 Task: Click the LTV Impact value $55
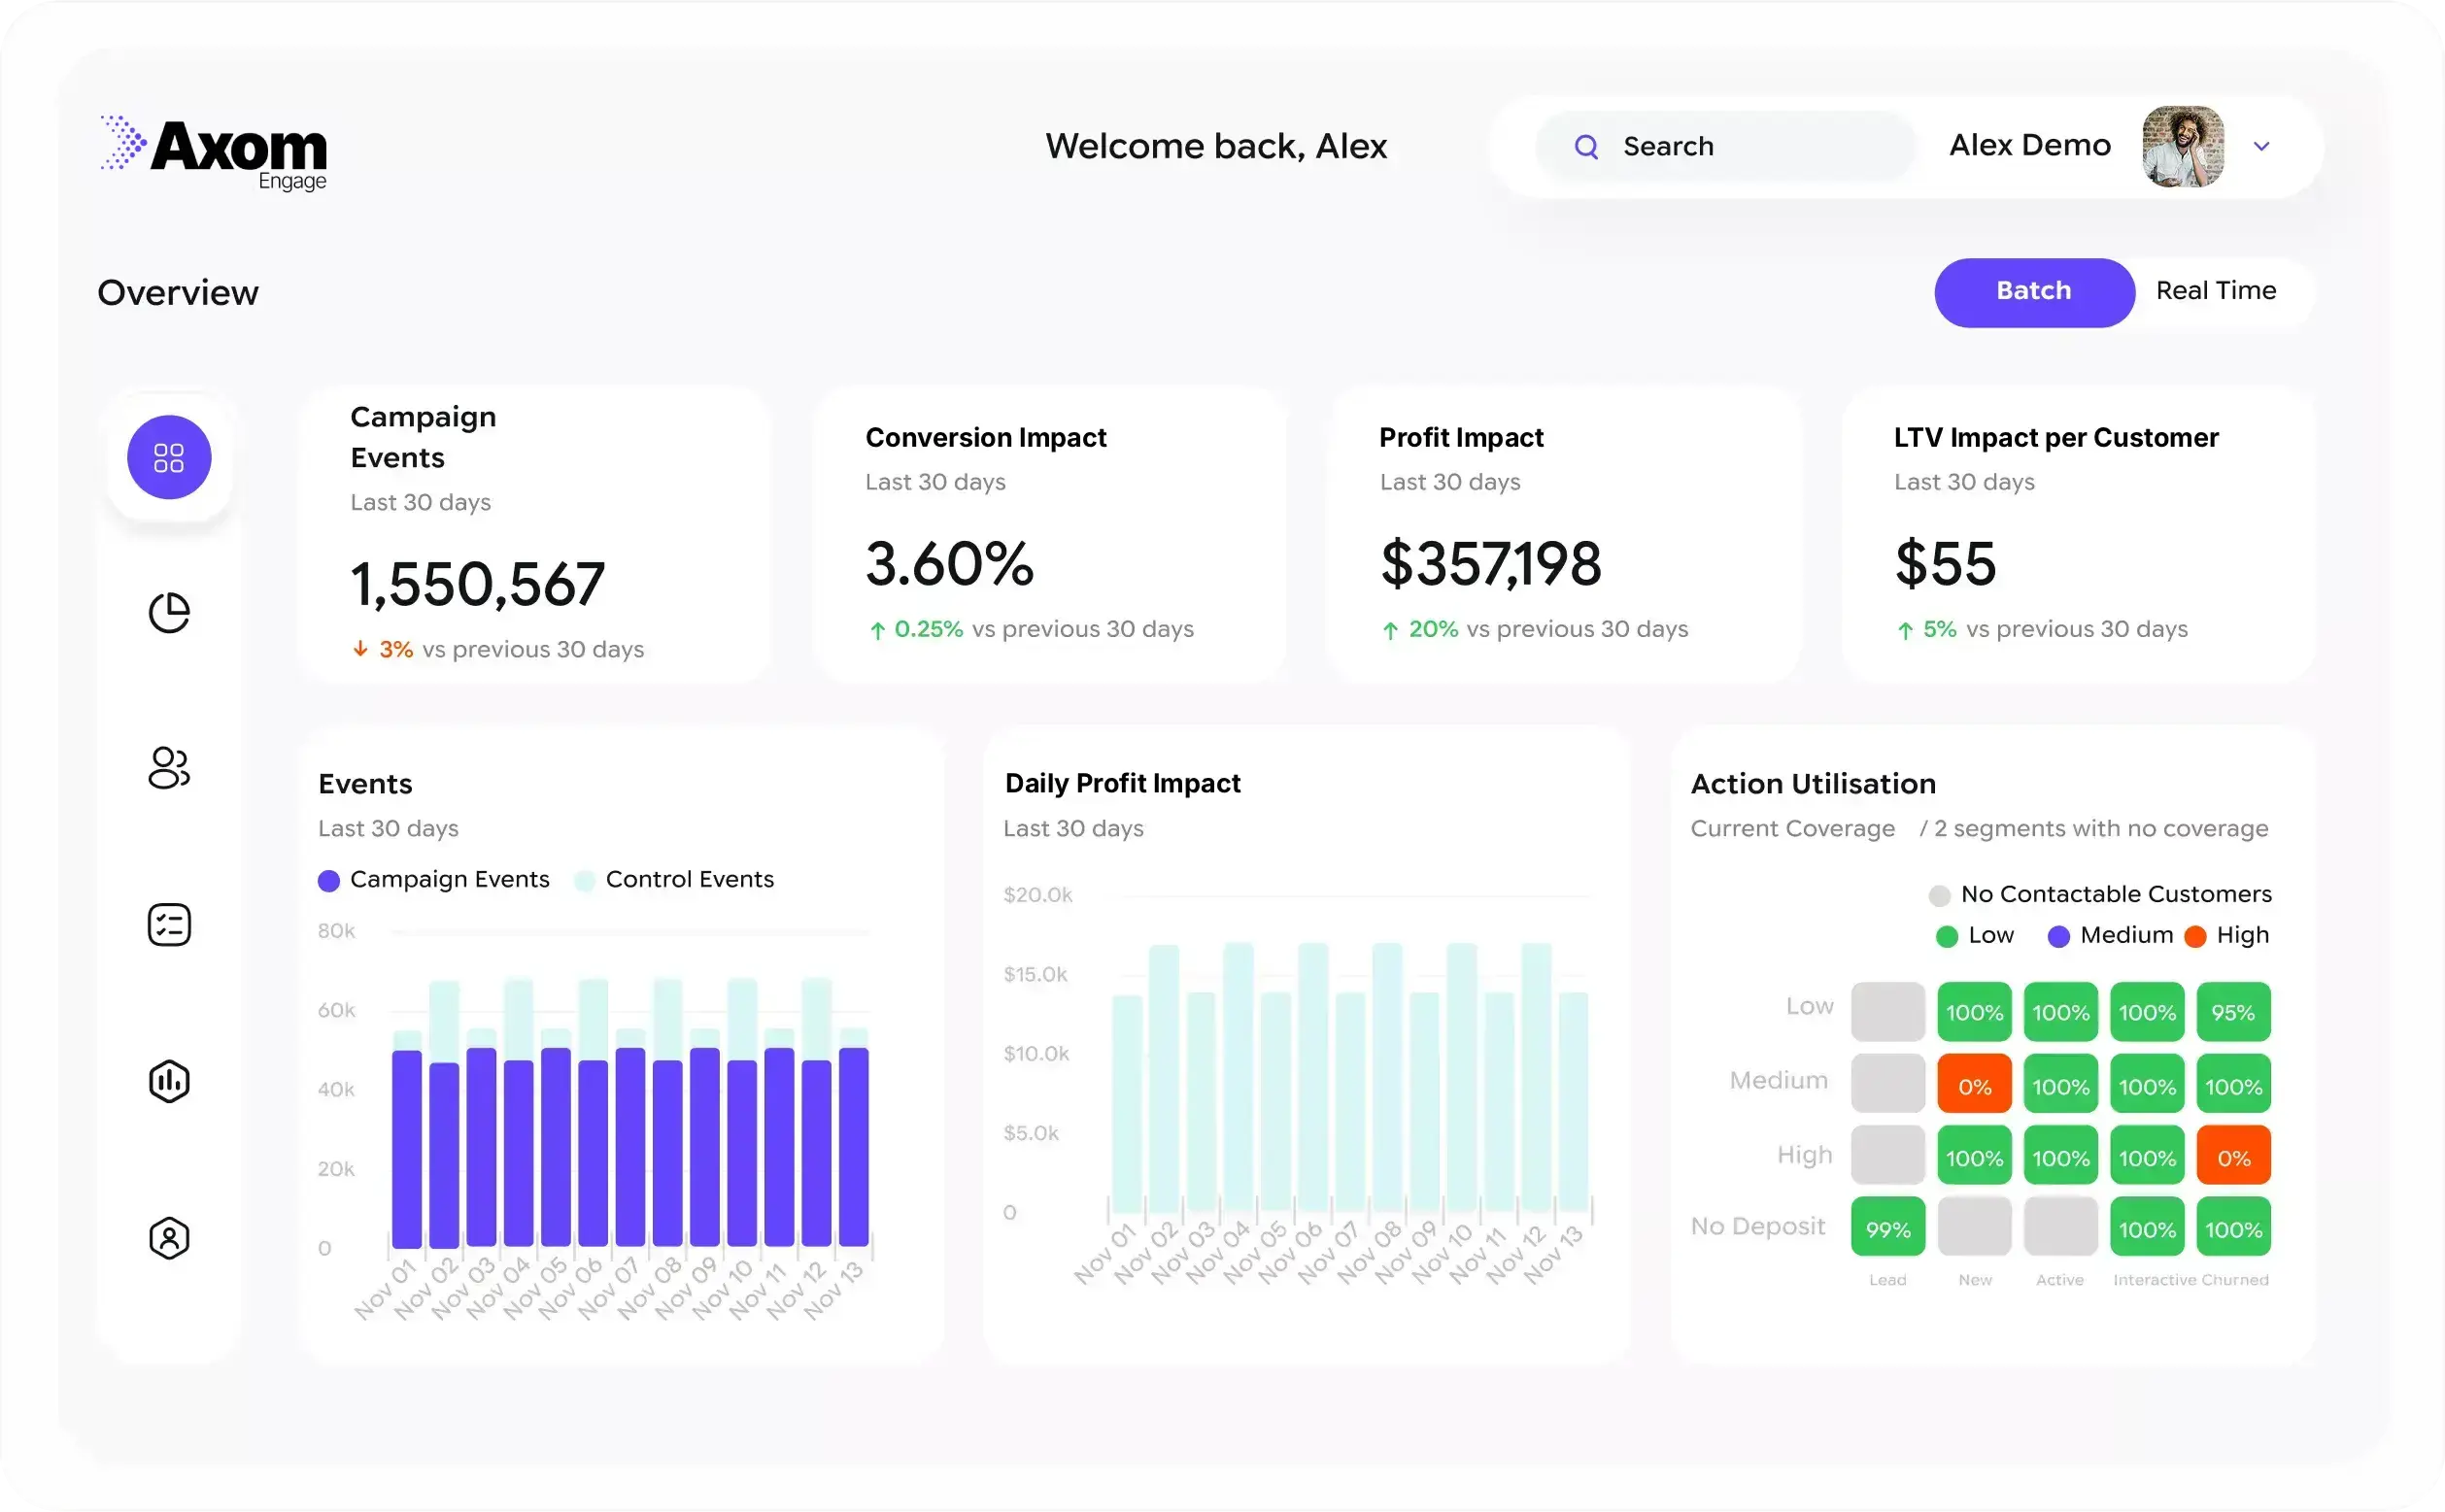click(1945, 563)
